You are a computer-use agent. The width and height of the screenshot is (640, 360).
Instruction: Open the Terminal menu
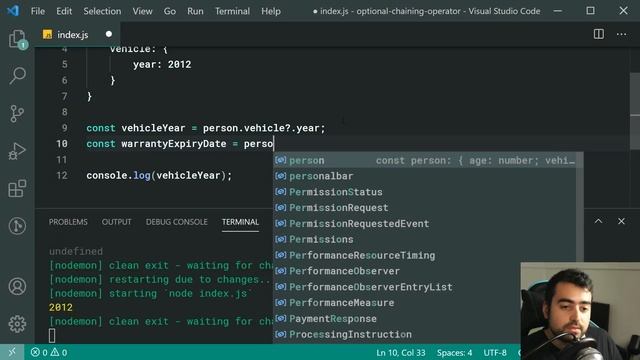click(232, 11)
